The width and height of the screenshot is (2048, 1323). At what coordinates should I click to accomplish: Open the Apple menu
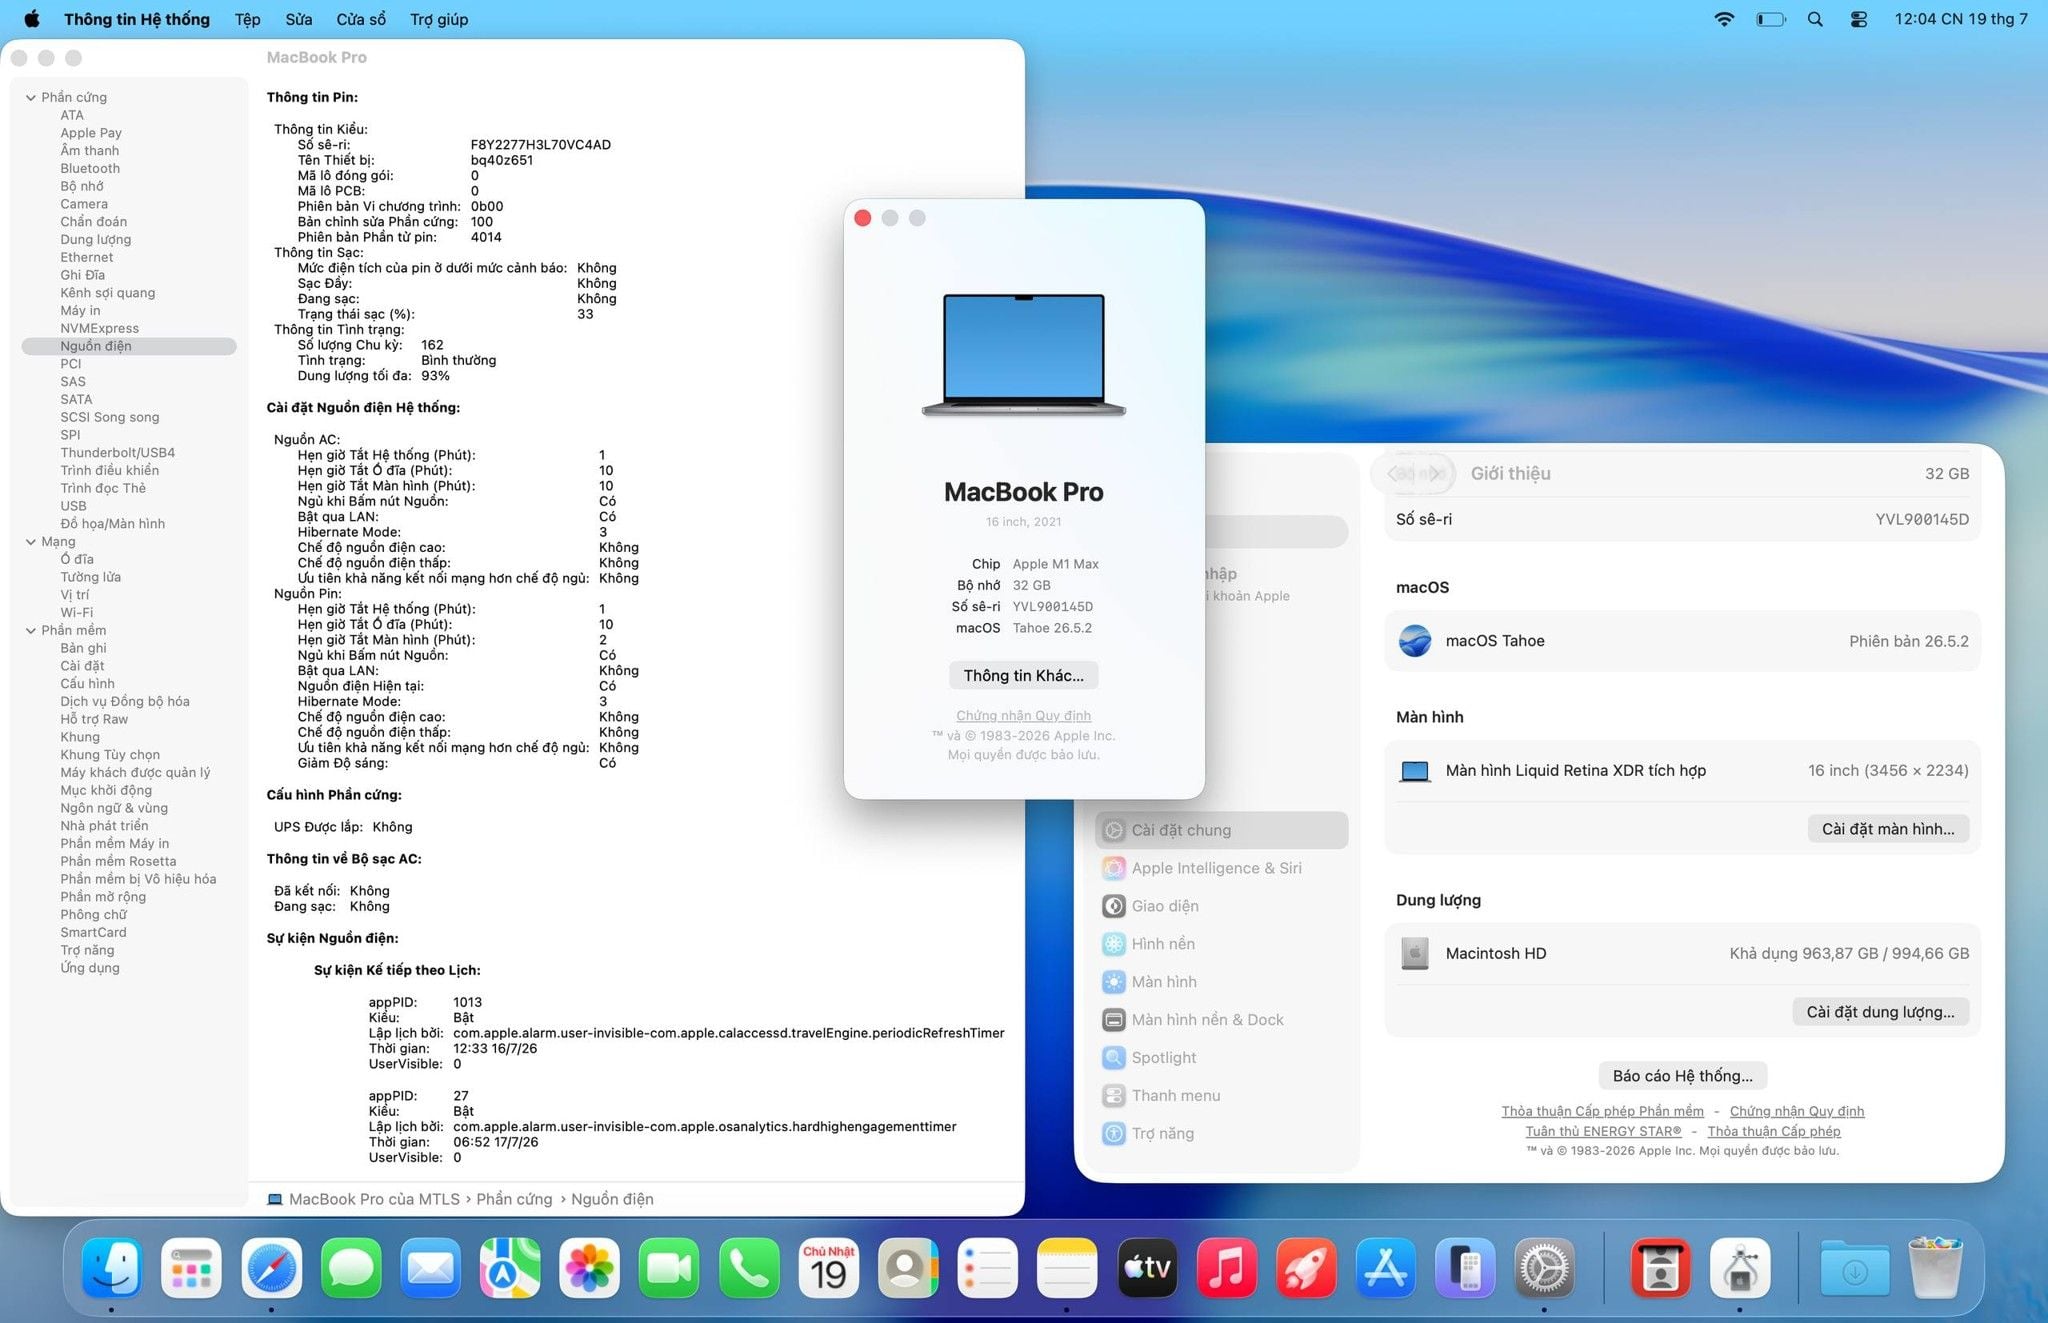[32, 19]
